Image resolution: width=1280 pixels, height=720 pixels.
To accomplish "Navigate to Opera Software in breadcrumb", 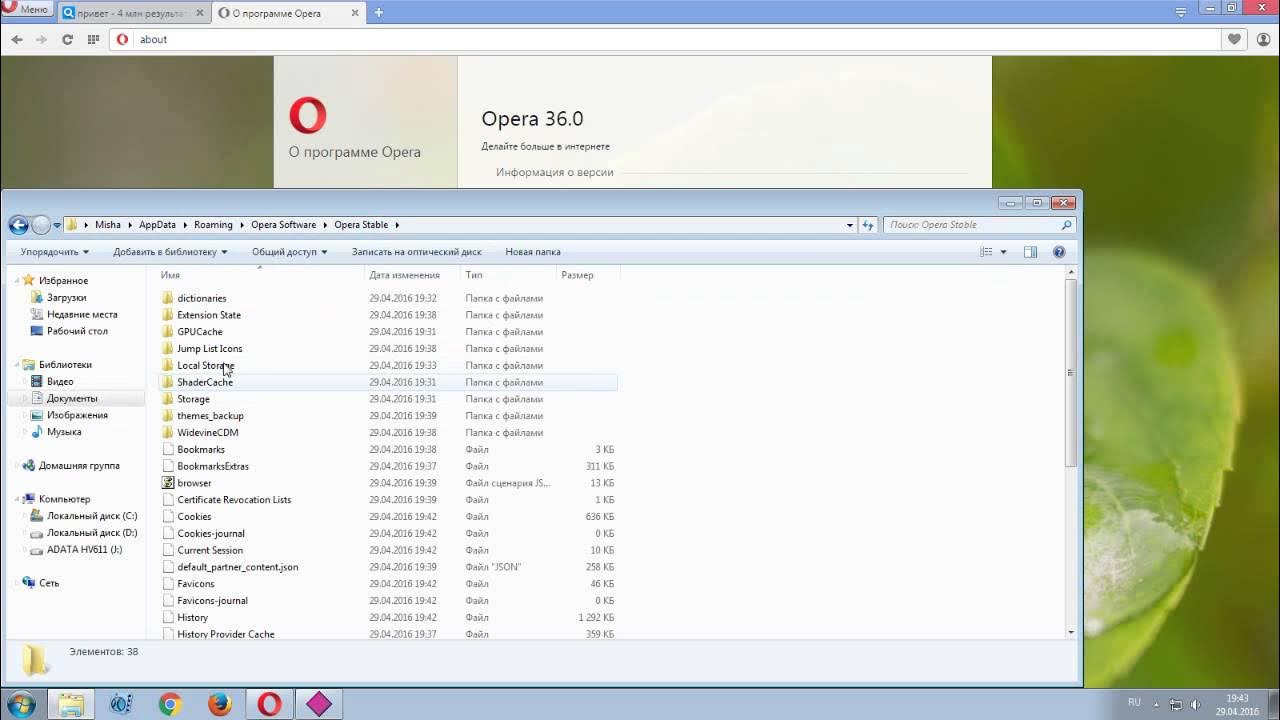I will point(283,225).
